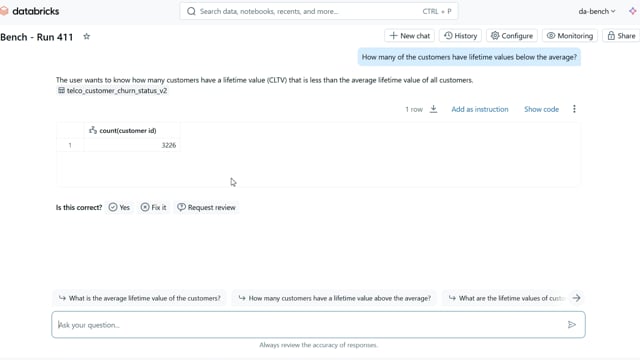Show more suggested questions with arrow

576,298
